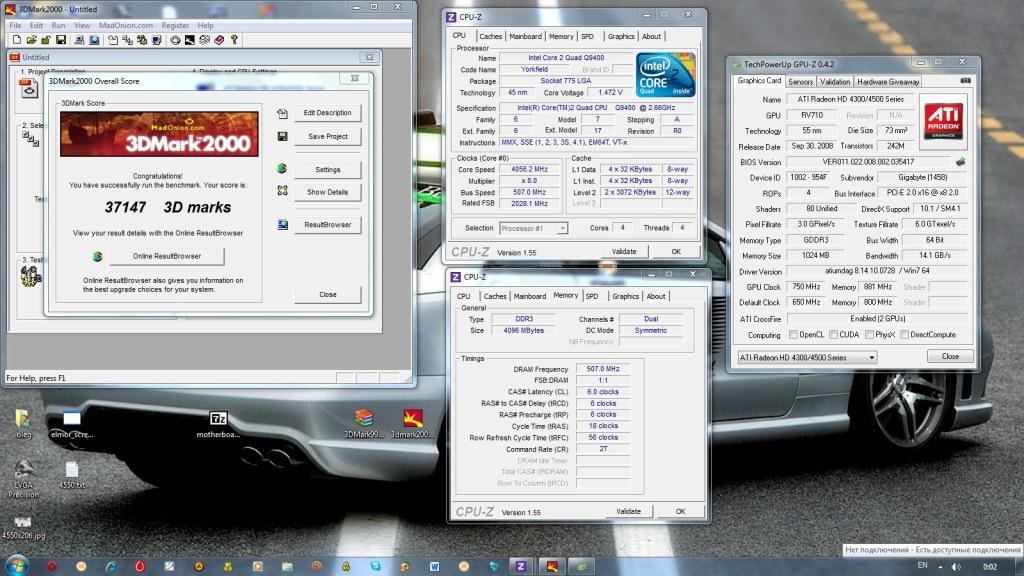Select the 3dmark200... desktop icon
The width and height of the screenshot is (1024, 576).
412,423
